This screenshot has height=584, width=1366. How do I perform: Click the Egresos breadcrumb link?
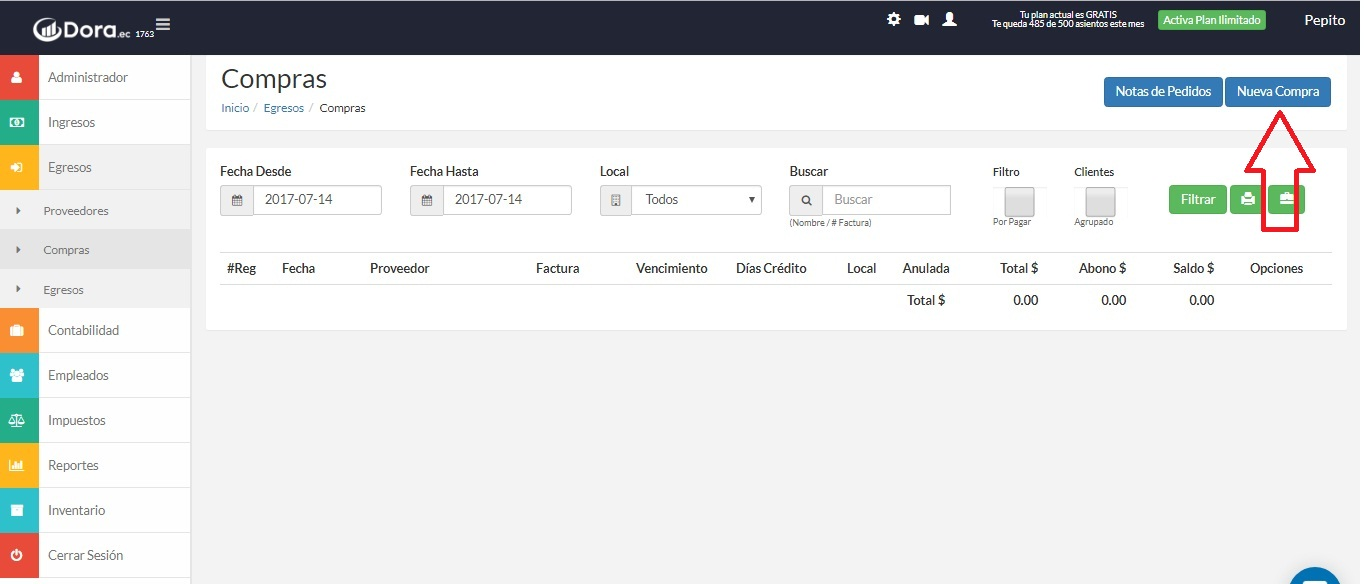[284, 108]
